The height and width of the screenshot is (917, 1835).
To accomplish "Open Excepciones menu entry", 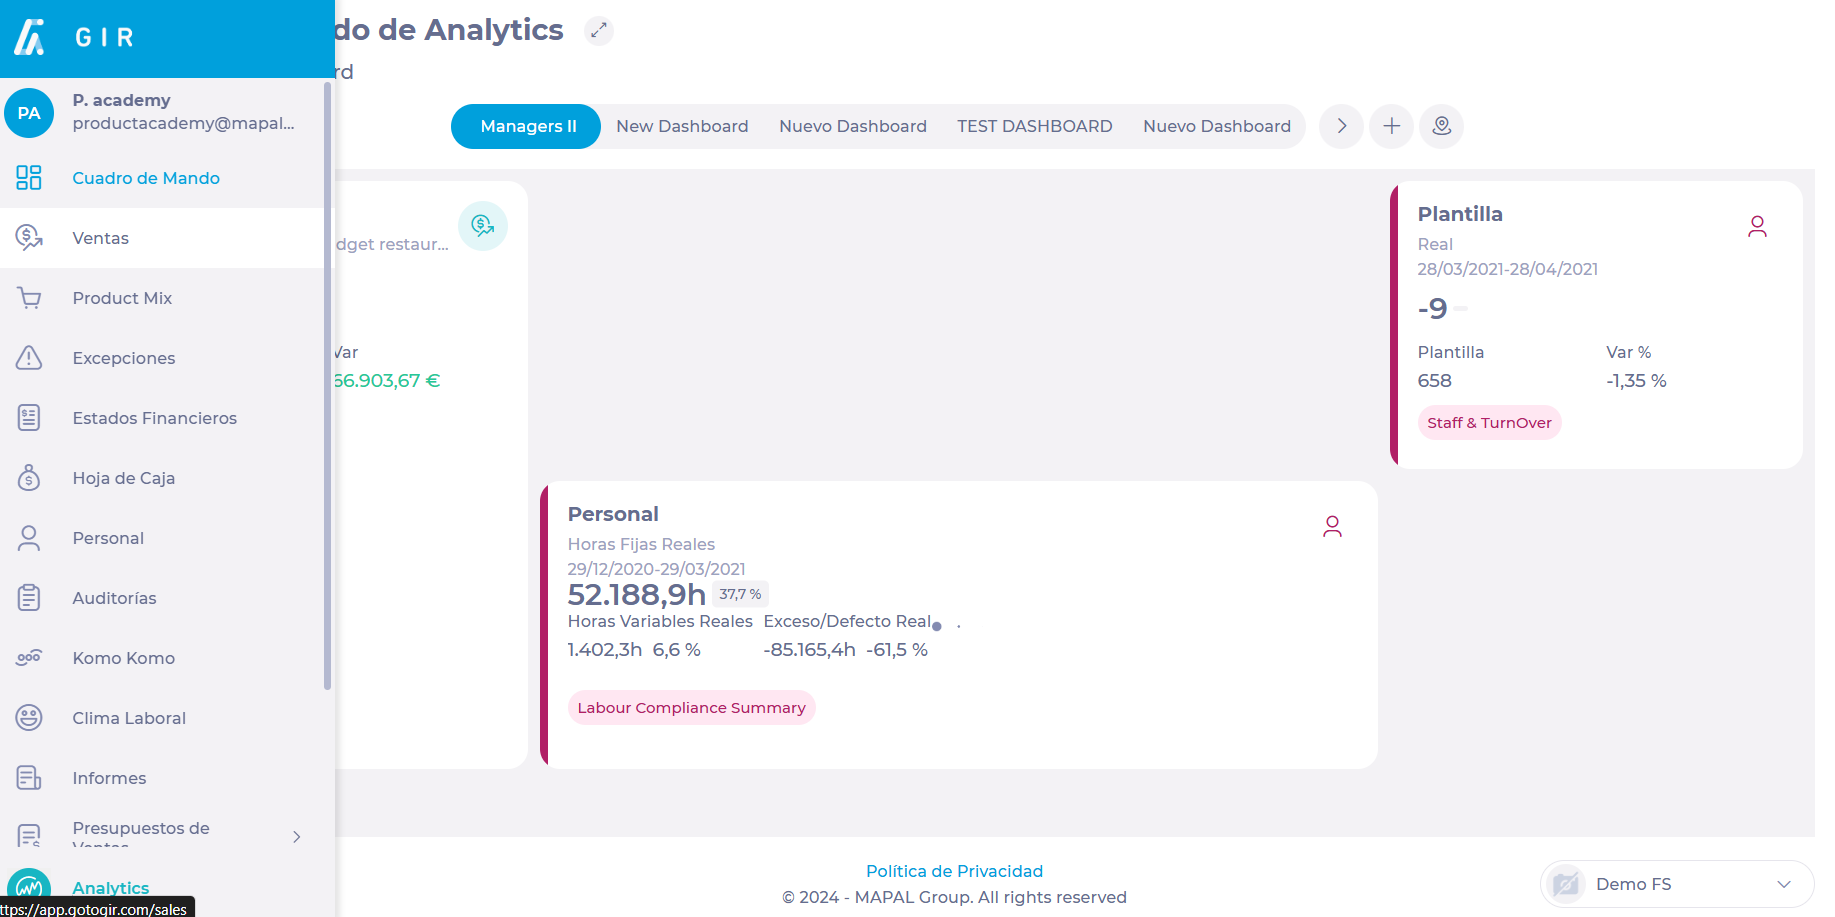I will click(x=161, y=358).
